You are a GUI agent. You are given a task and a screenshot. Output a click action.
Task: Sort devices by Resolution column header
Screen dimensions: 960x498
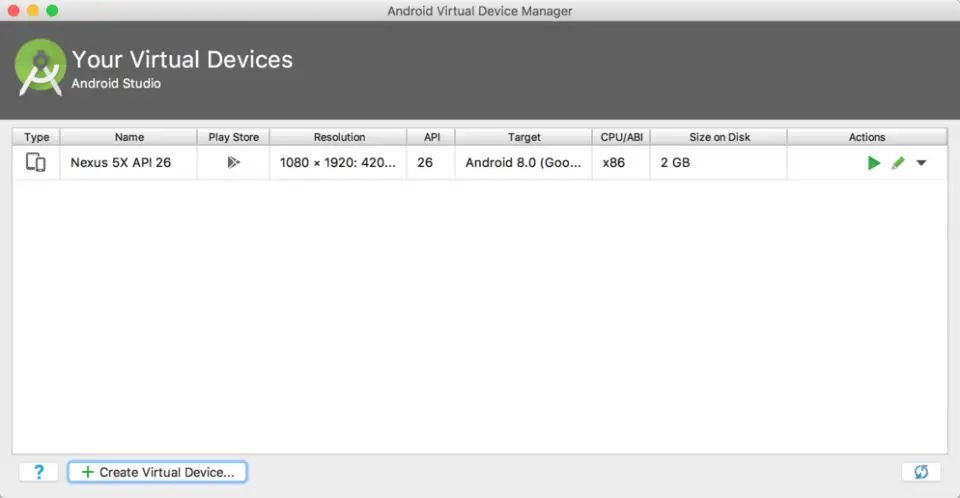point(339,137)
